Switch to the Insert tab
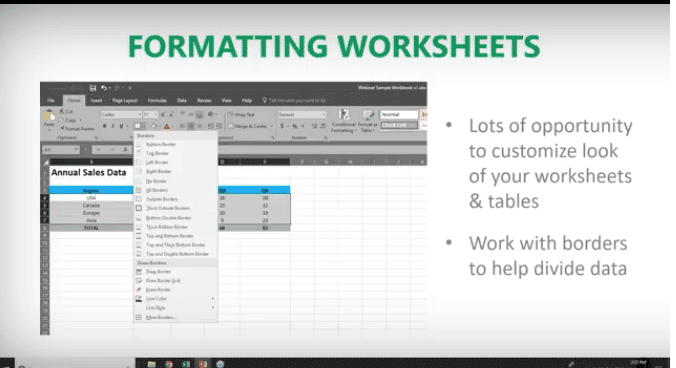Image resolution: width=676 pixels, height=368 pixels. tap(97, 100)
